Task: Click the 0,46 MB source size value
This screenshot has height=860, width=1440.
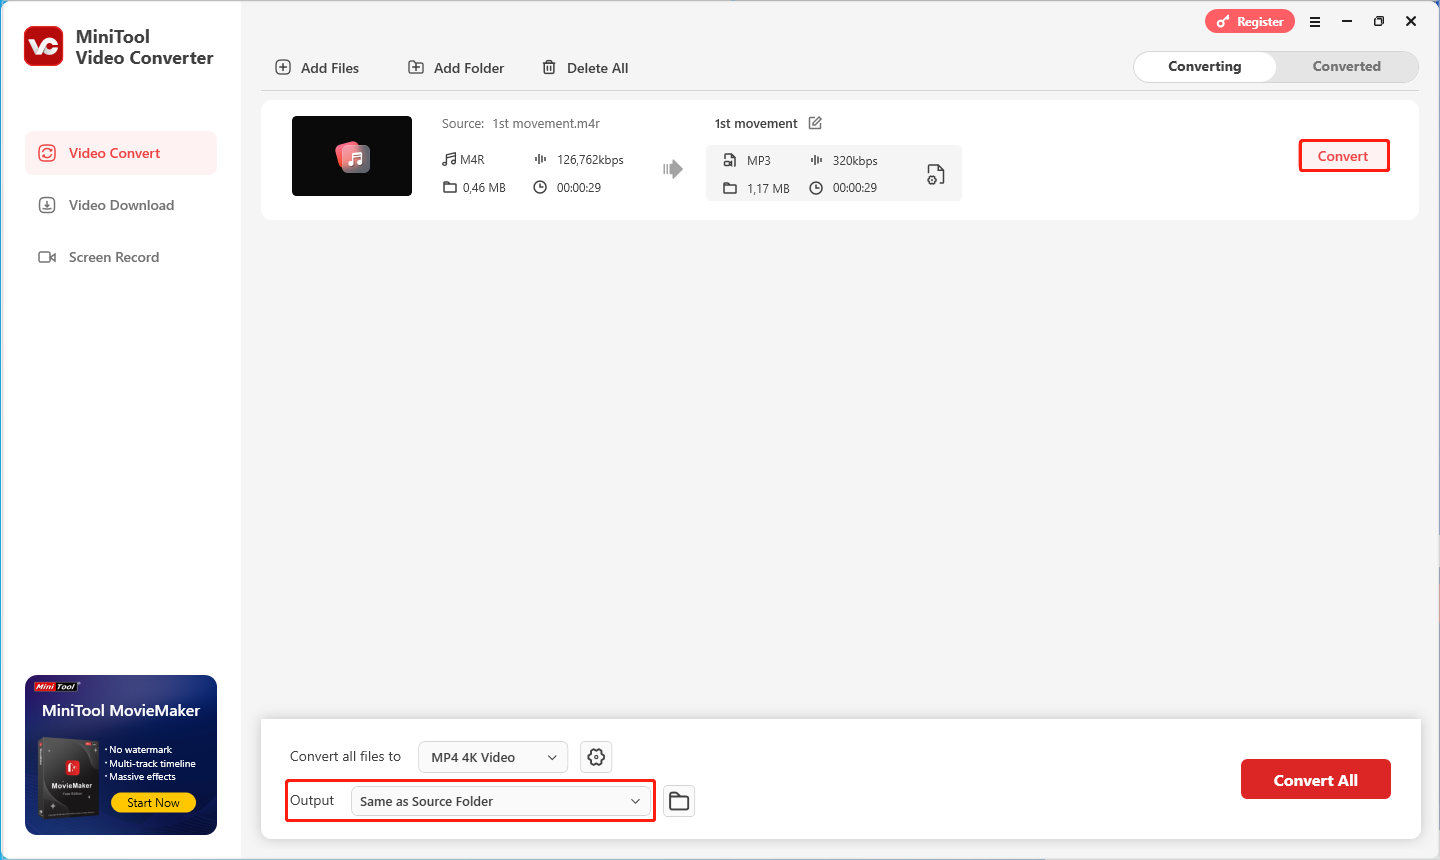Action: (484, 188)
